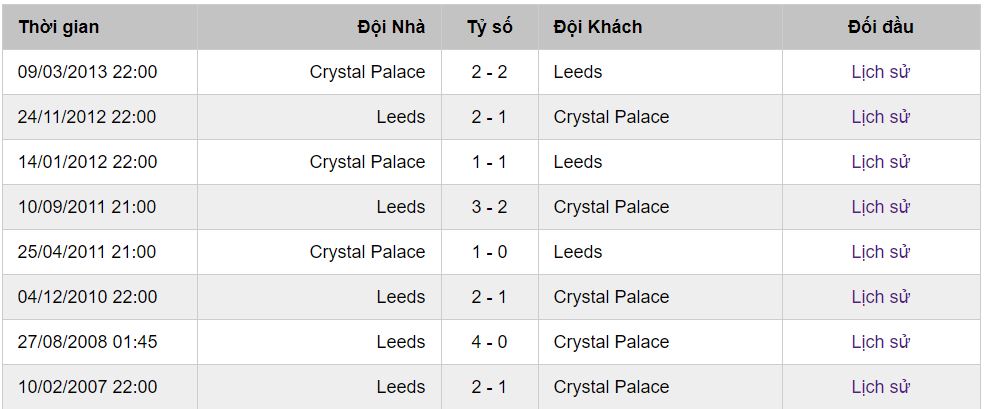Click the 1 - 1 score cell

[489, 162]
